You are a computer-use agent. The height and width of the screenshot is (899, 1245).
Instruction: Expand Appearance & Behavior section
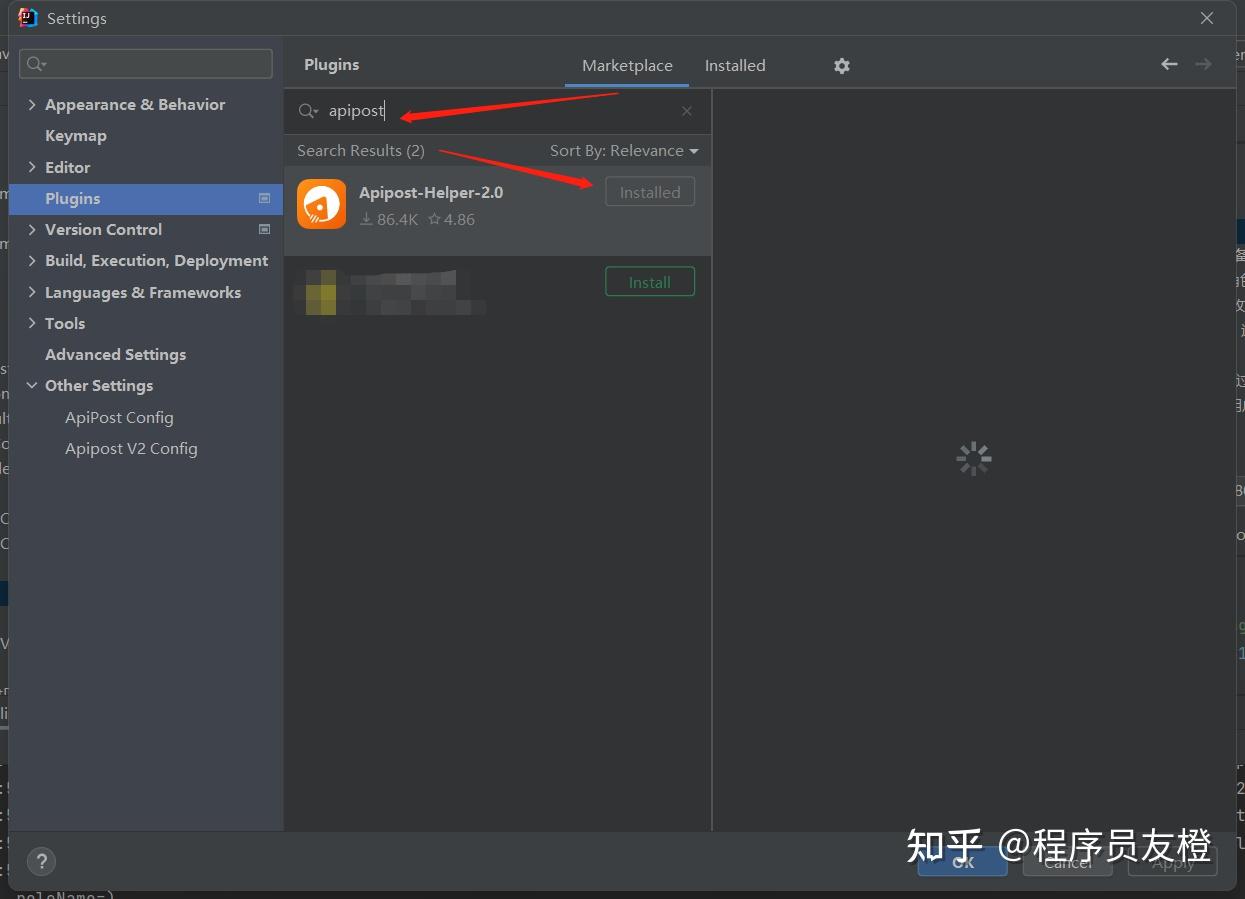coord(32,105)
